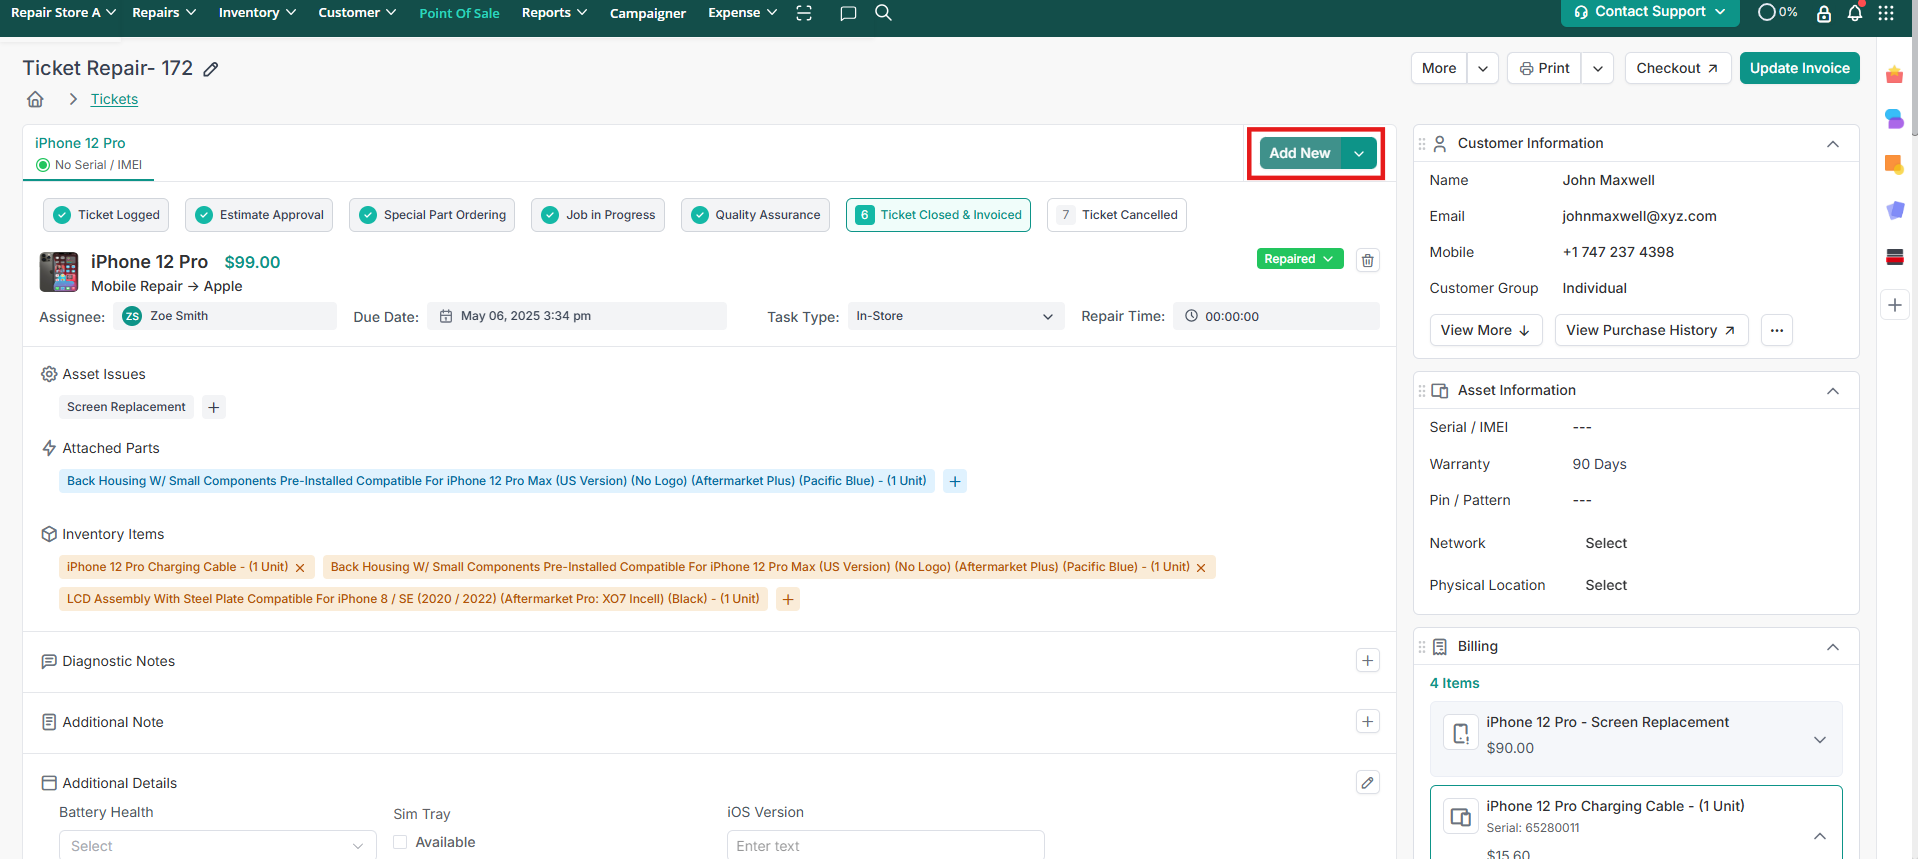Viewport: 1918px width, 859px height.
Task: Collapse the Customer Information panel
Action: tap(1833, 144)
